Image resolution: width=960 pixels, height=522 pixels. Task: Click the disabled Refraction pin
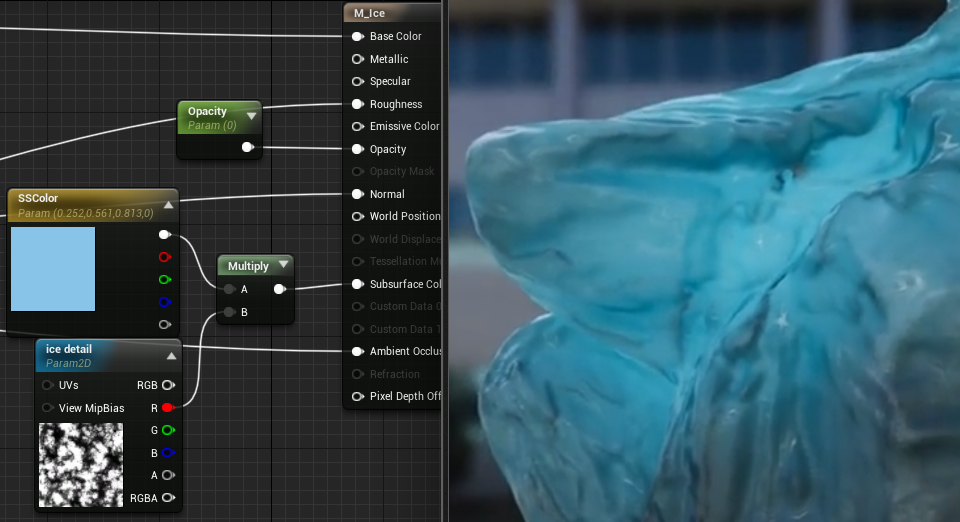coord(358,374)
